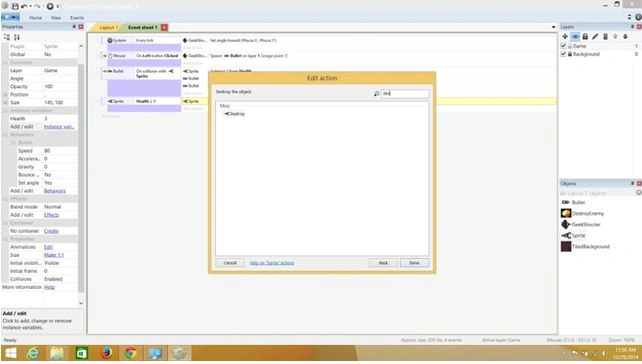The height and width of the screenshot is (364, 642).
Task: Switch to Layout 1 tab
Action: click(x=108, y=27)
